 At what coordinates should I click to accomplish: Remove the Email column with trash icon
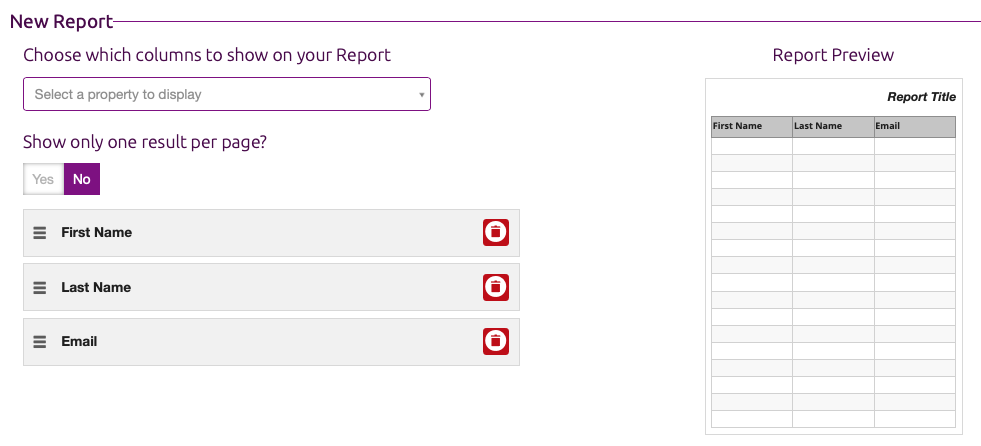495,341
